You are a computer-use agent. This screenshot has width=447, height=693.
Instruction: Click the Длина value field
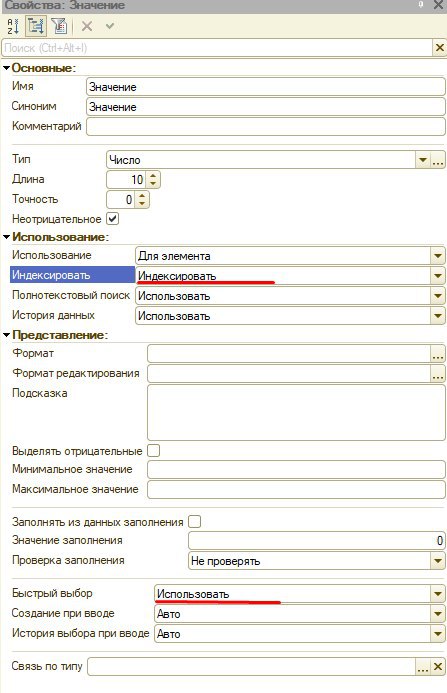pos(127,179)
